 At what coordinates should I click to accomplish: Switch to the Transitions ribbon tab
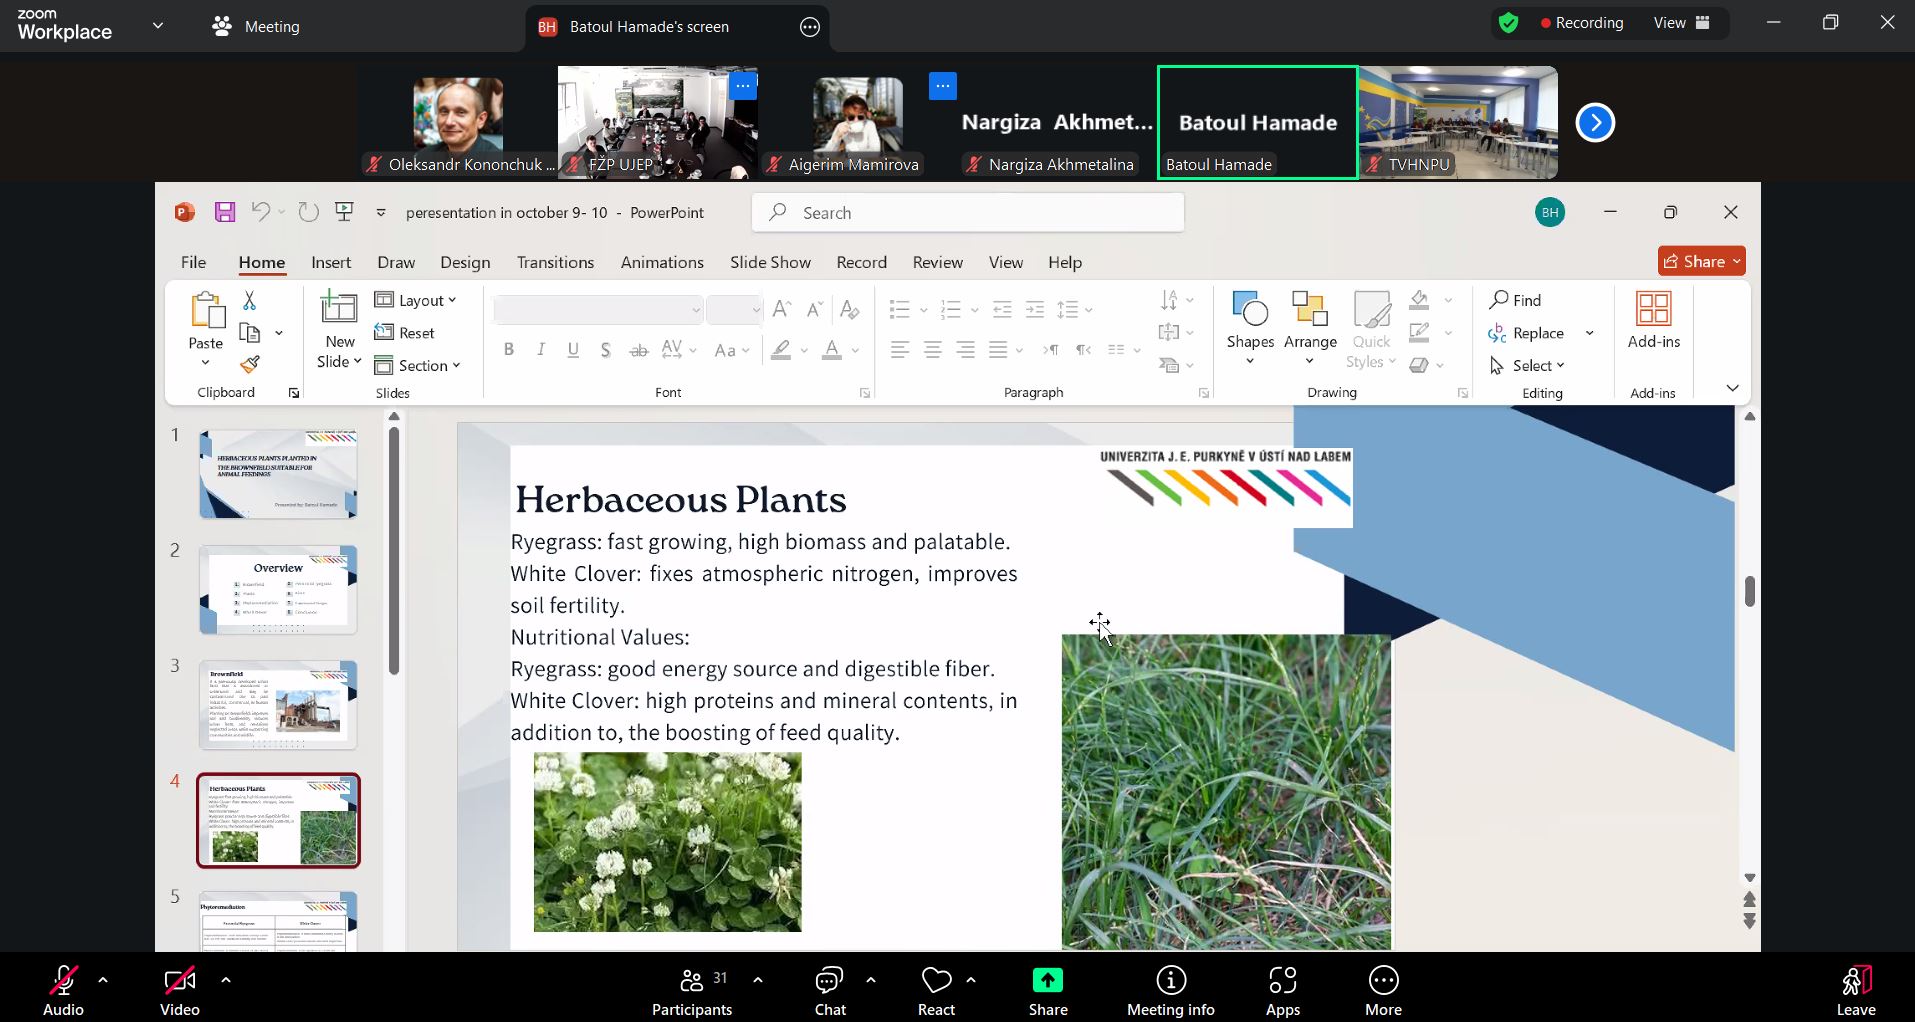point(555,262)
